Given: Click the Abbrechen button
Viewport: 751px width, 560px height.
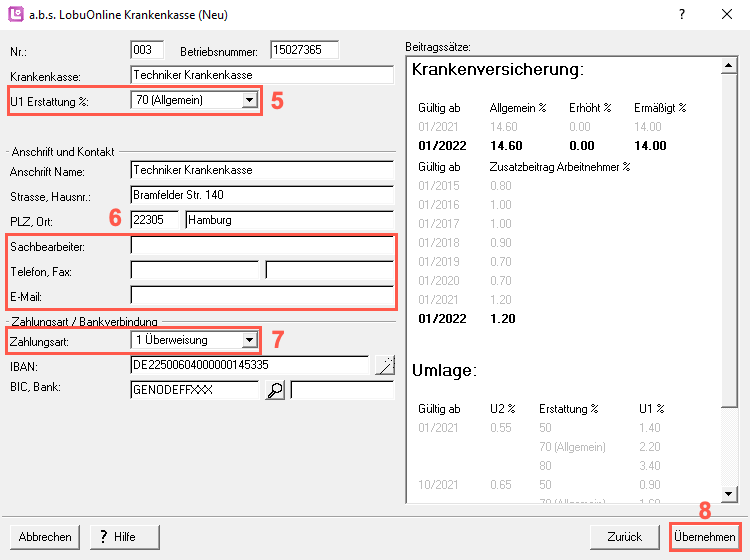Looking at the screenshot, I should pyautogui.click(x=45, y=537).
